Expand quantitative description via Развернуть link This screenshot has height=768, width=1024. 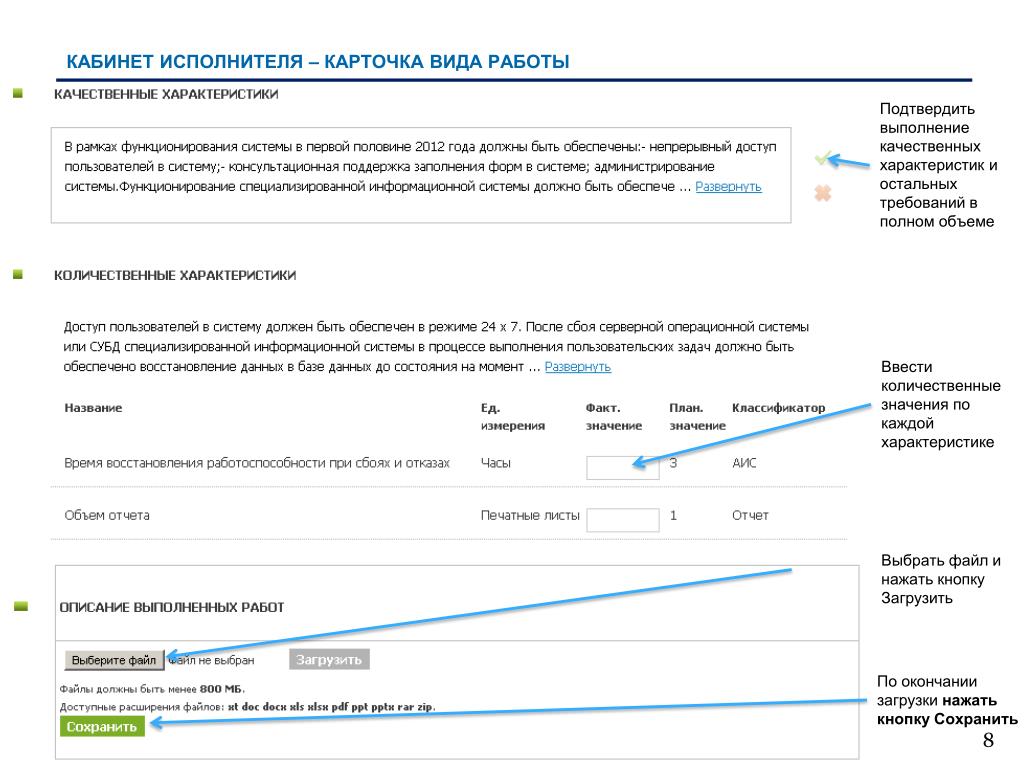point(577,367)
